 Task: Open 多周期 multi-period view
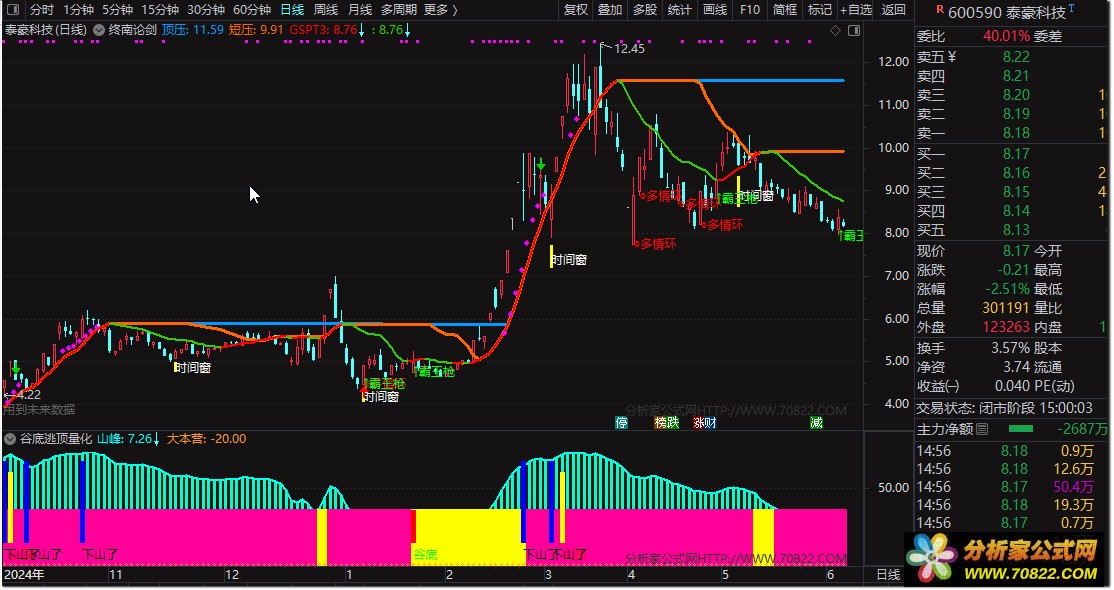point(399,10)
